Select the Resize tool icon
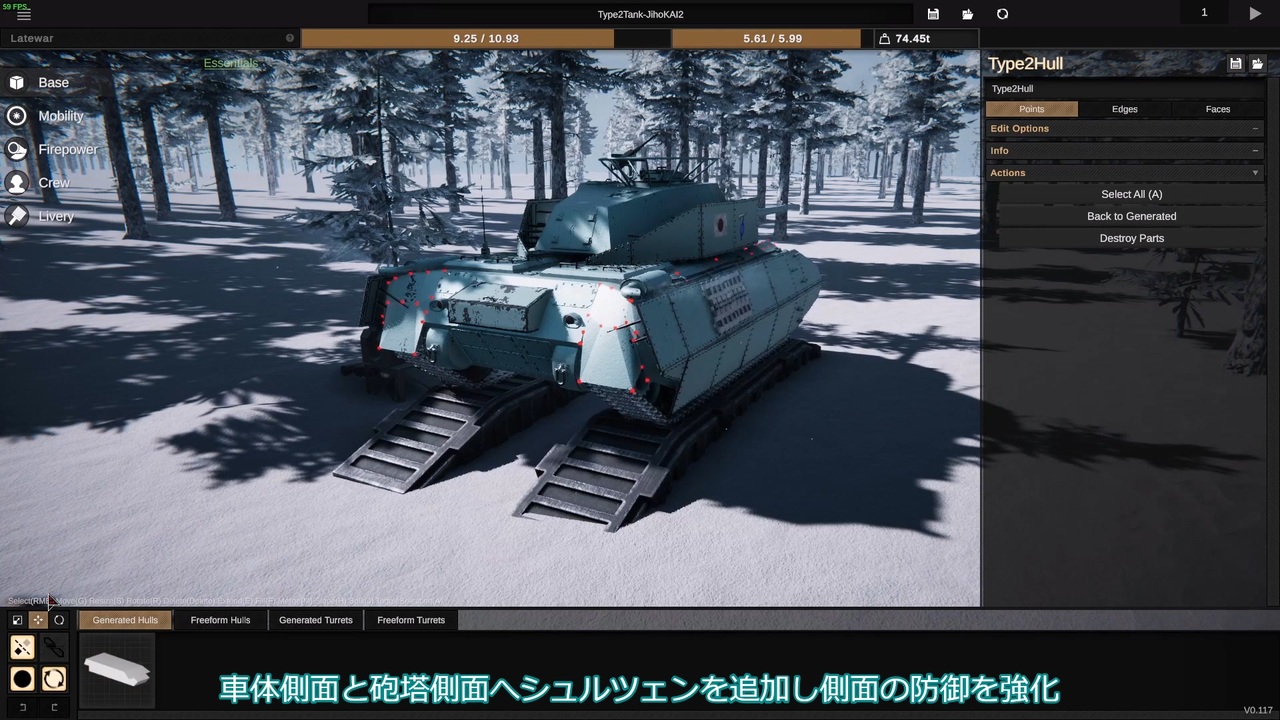This screenshot has height=720, width=1280. (17, 620)
